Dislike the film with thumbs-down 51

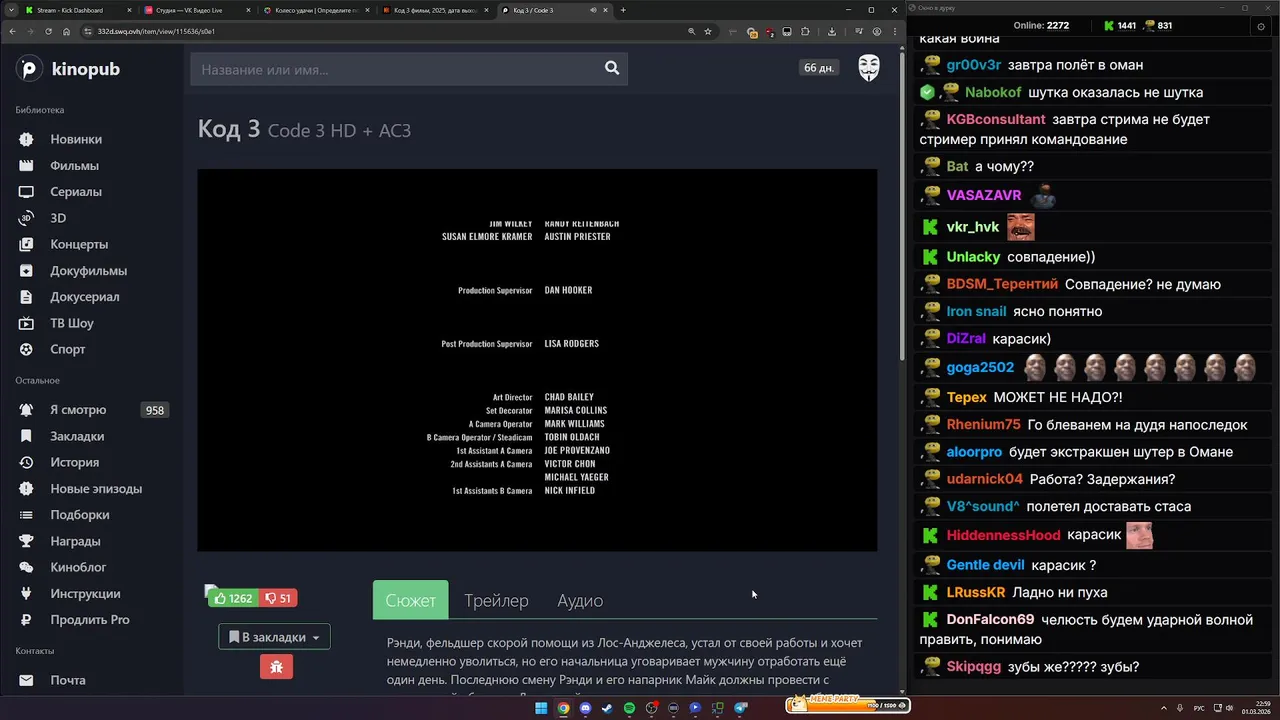278,598
